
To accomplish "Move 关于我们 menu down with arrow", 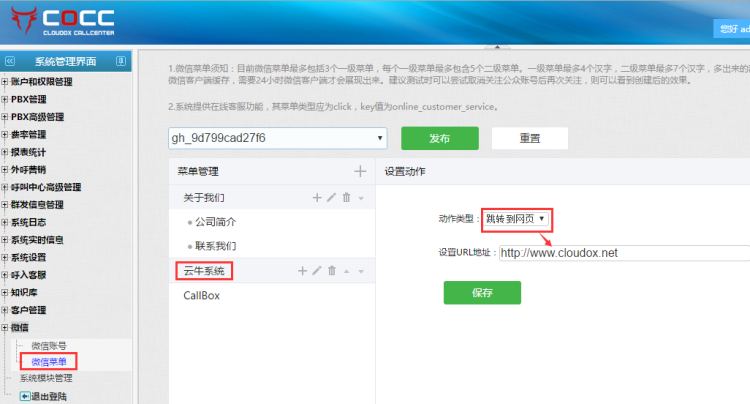I will (360, 199).
